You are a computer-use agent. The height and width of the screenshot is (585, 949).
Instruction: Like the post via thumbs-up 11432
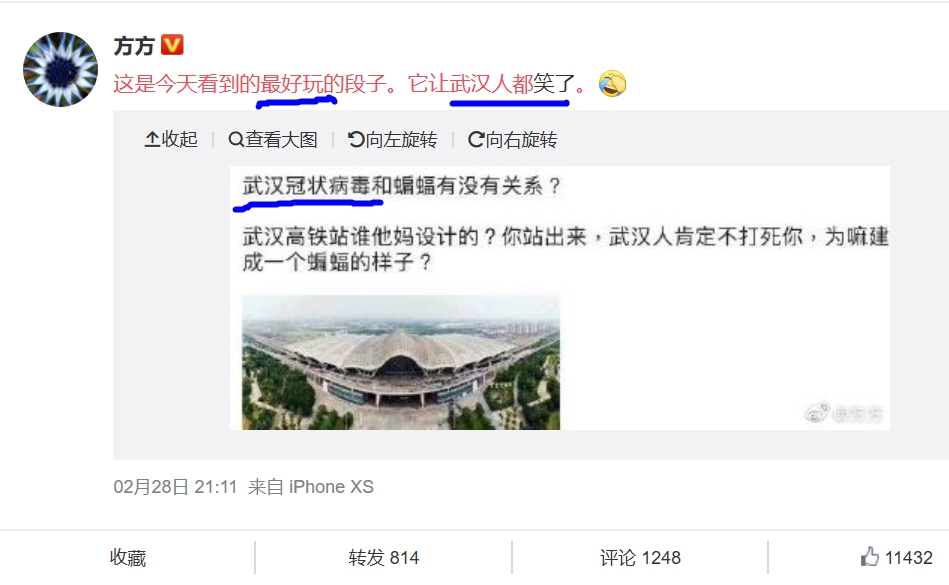(x=896, y=557)
